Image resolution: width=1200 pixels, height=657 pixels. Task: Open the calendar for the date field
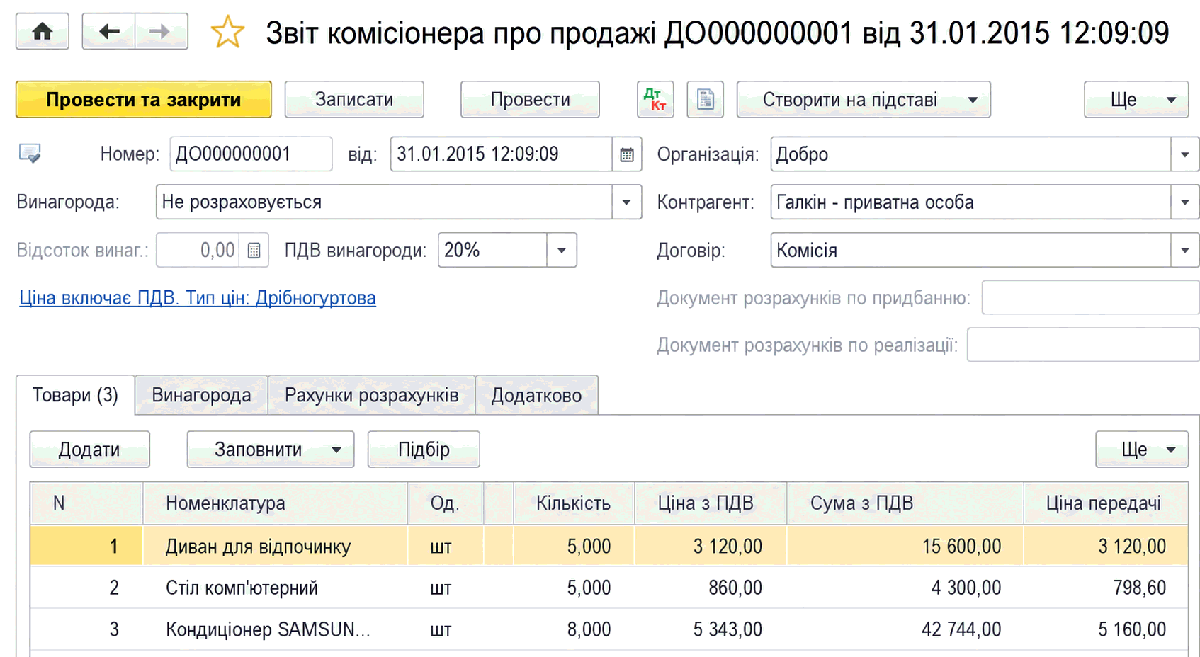[627, 154]
